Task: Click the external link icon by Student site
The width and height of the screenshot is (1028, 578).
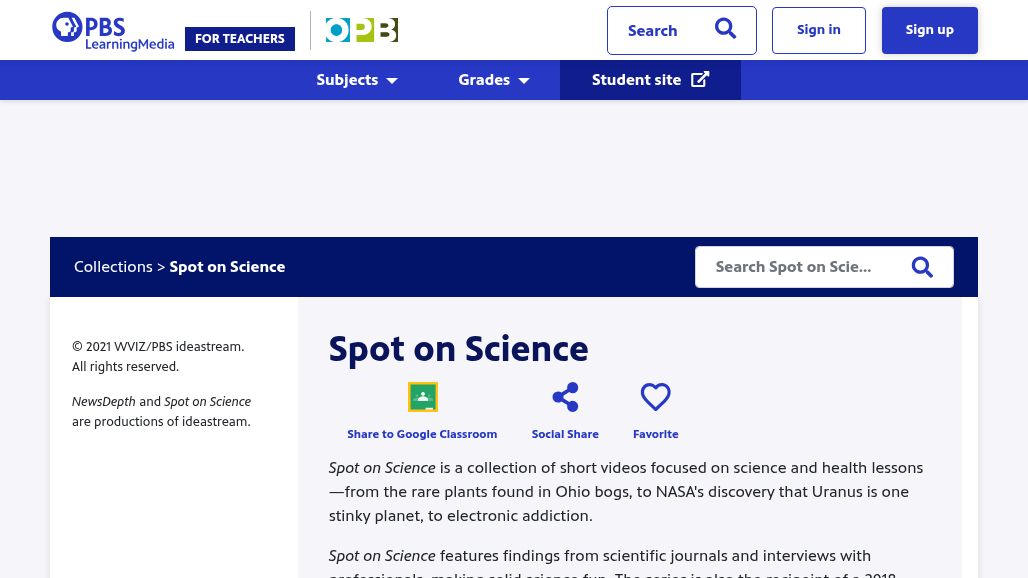Action: (700, 80)
